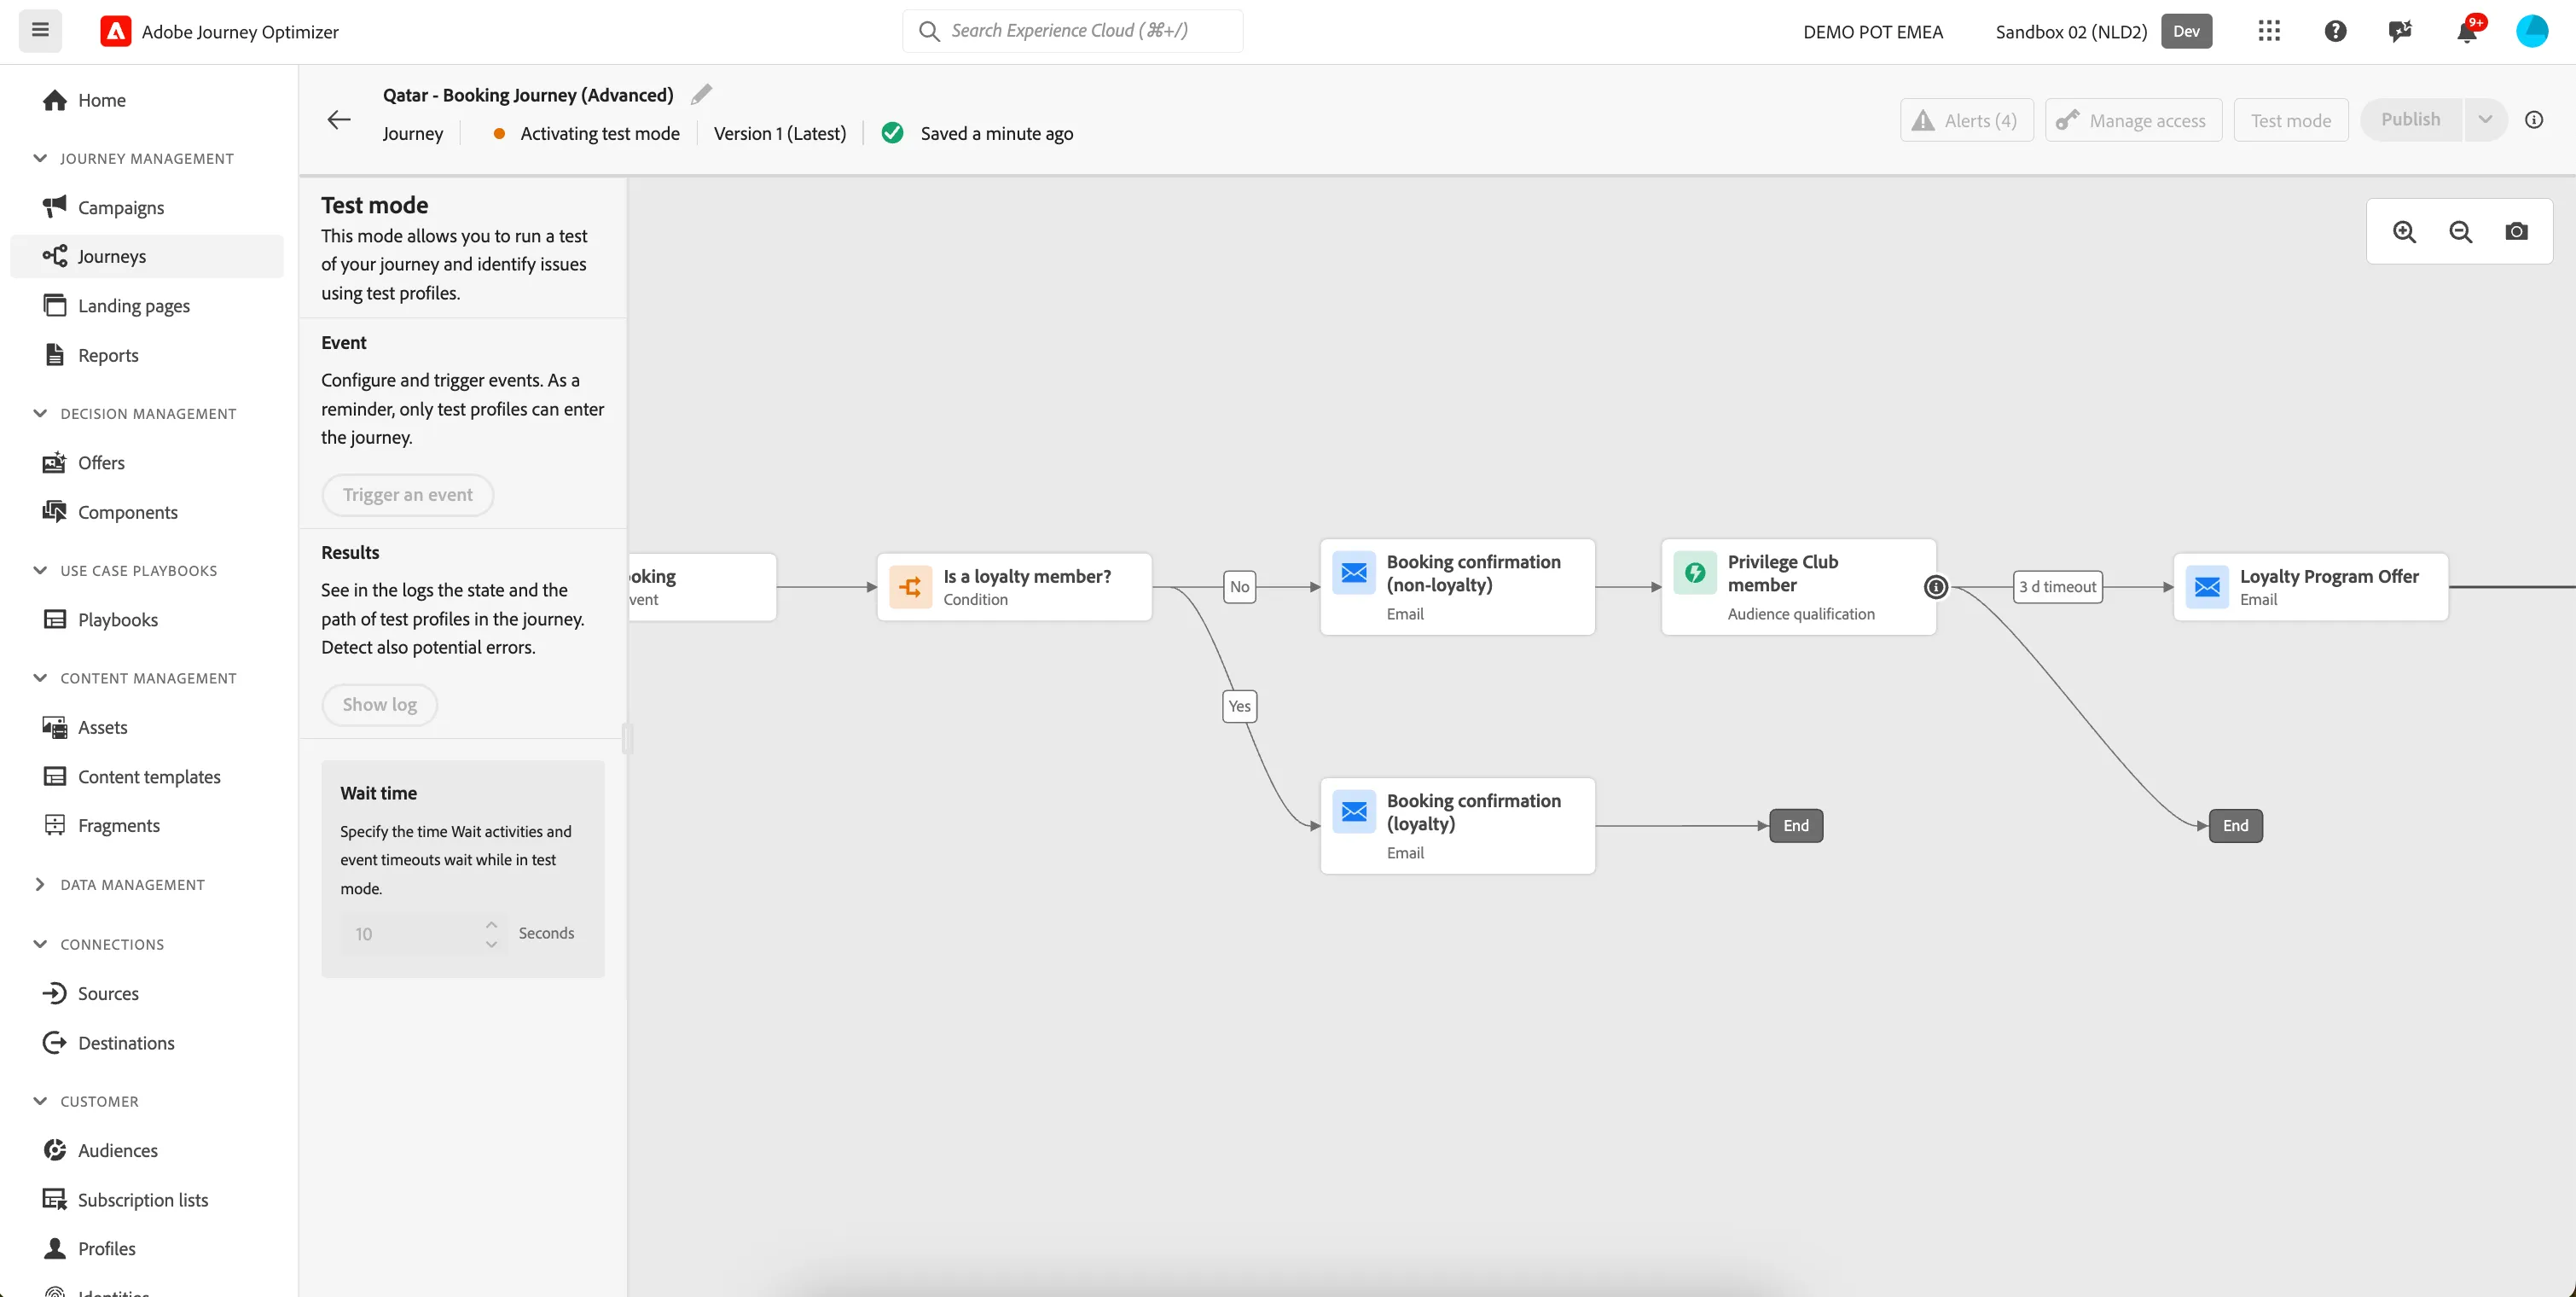The image size is (2576, 1297).
Task: Collapse the Content Management section
Action: tap(40, 678)
